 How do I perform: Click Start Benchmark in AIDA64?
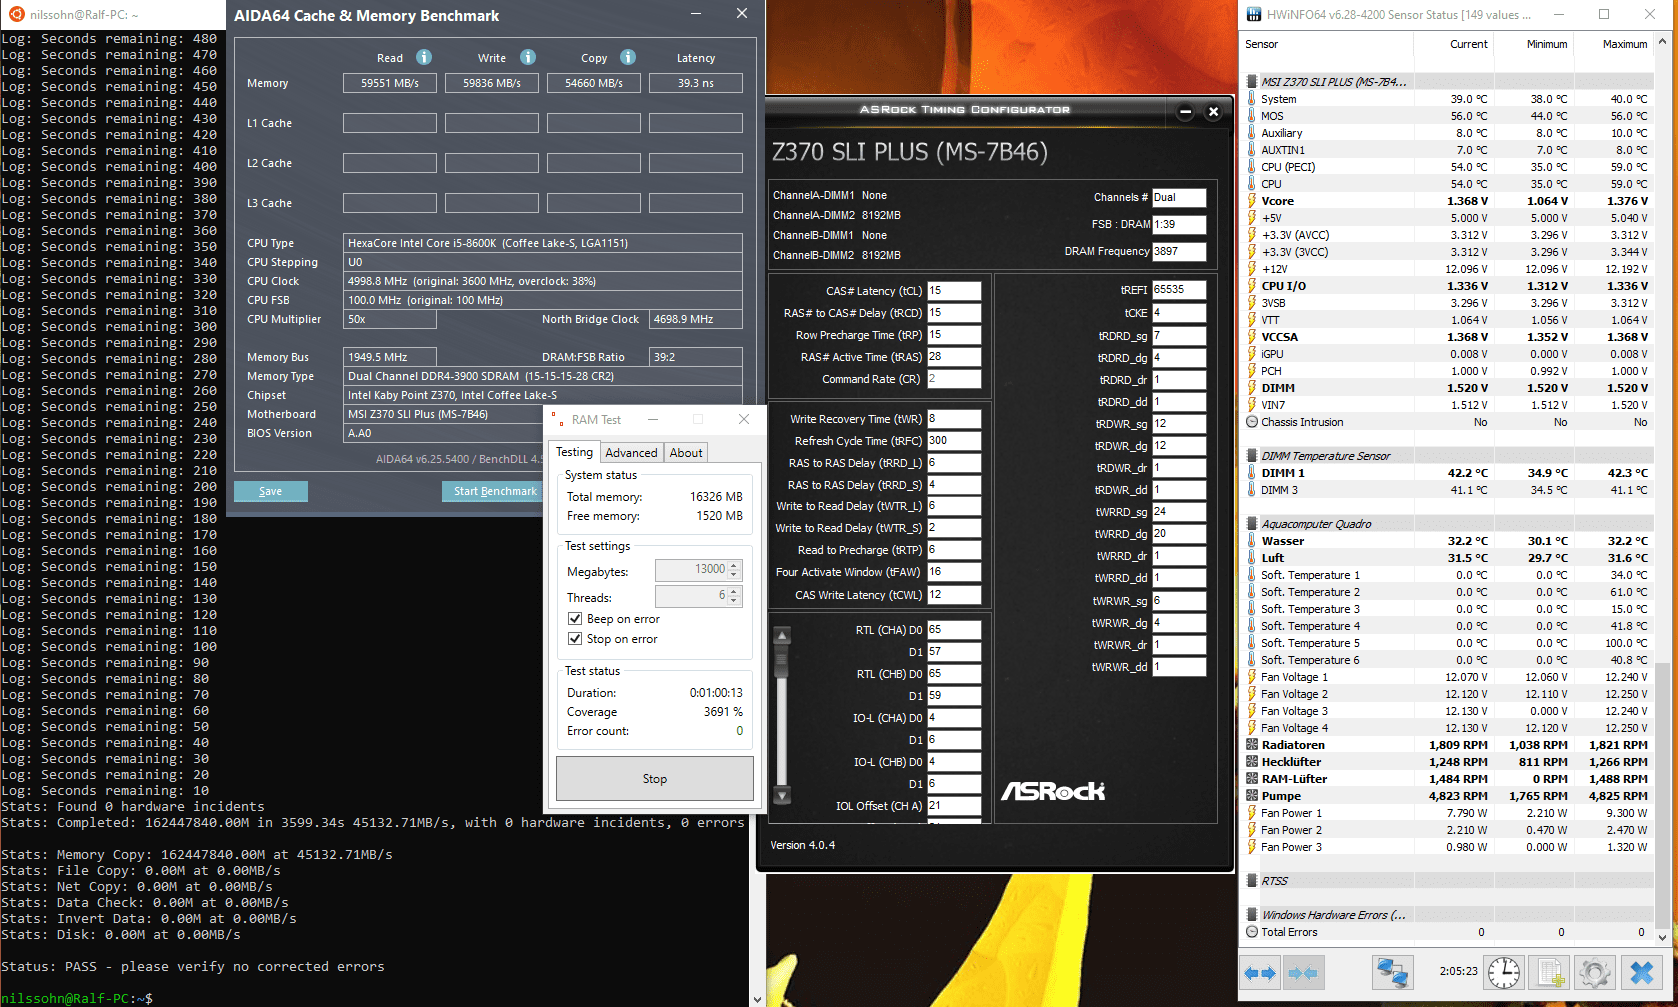tap(492, 491)
